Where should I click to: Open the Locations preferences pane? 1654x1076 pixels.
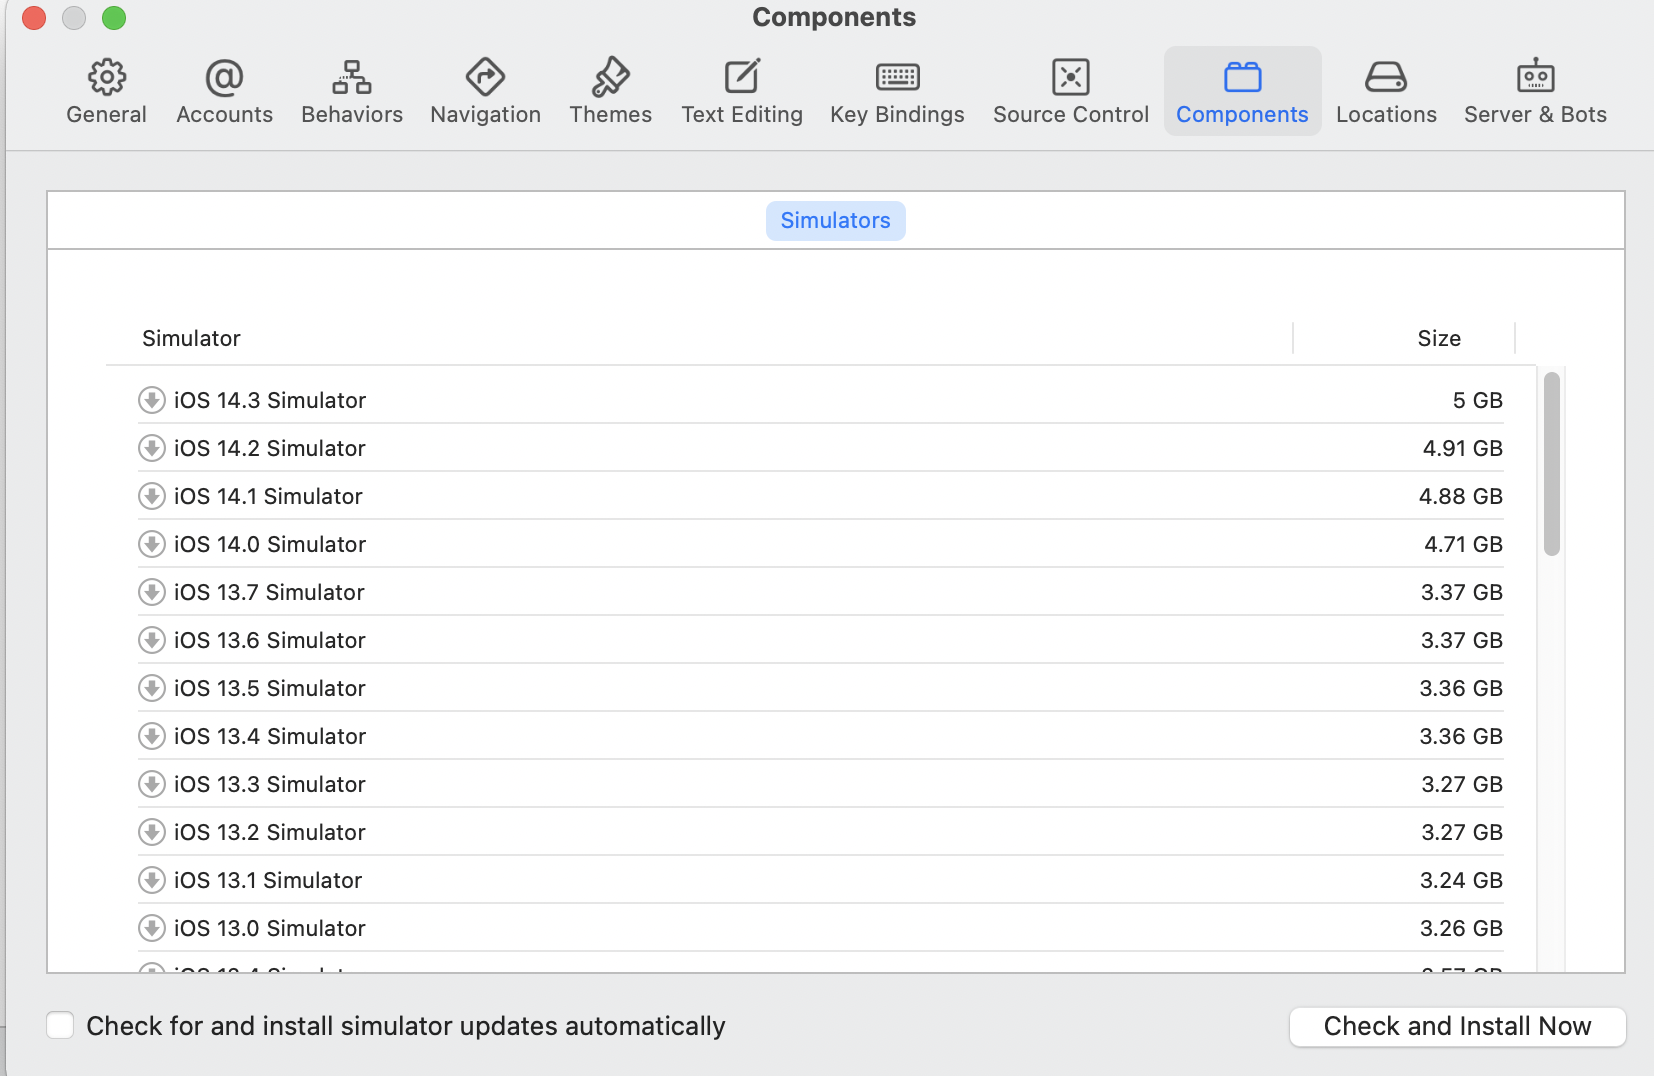(1386, 91)
